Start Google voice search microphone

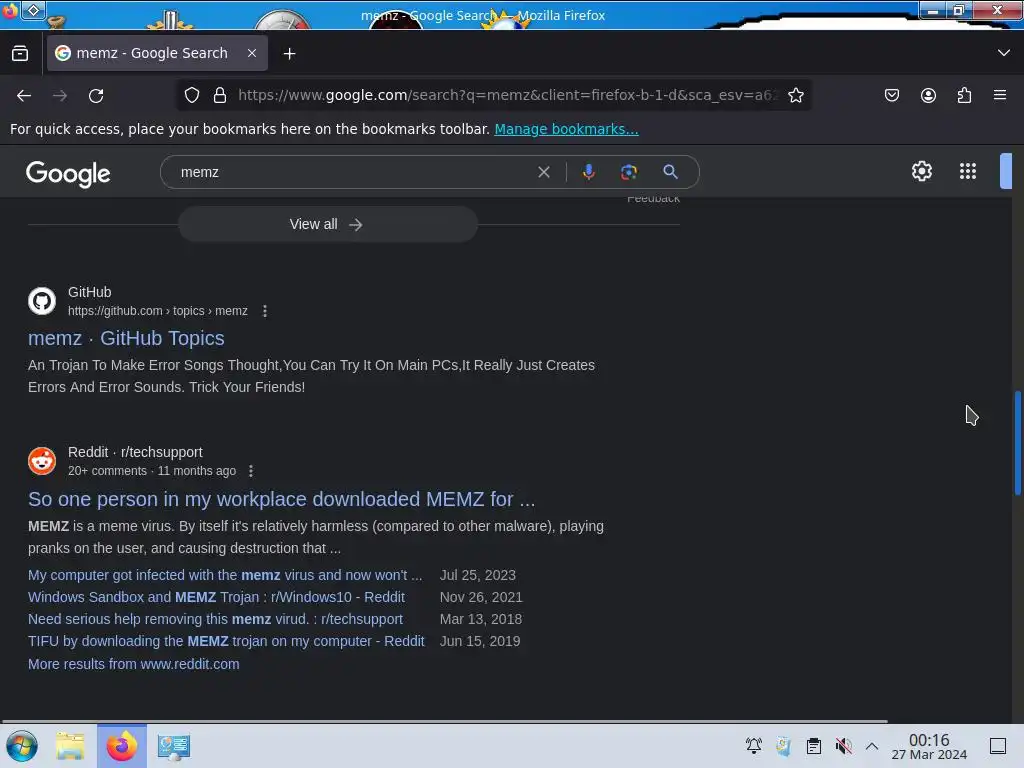588,172
